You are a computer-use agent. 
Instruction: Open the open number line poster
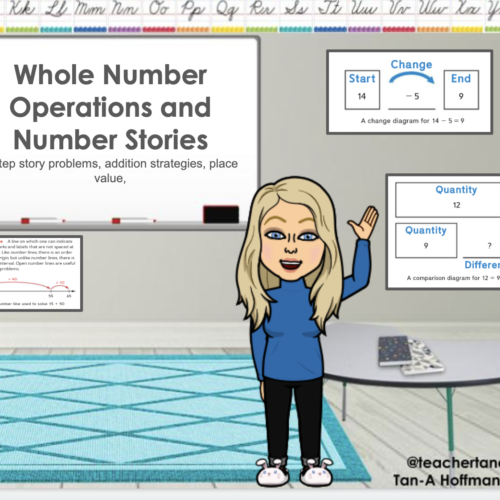(41, 273)
